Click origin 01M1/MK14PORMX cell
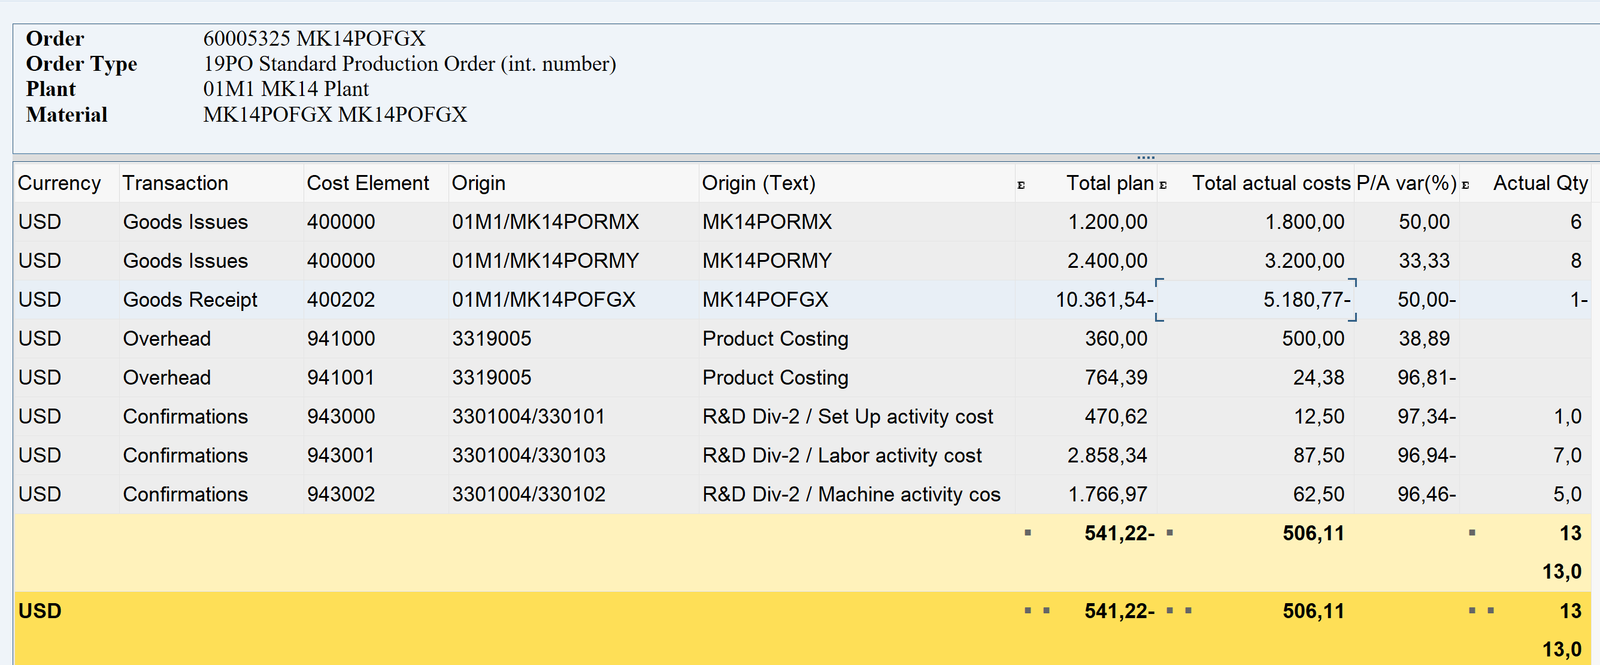The width and height of the screenshot is (1600, 665). click(545, 222)
